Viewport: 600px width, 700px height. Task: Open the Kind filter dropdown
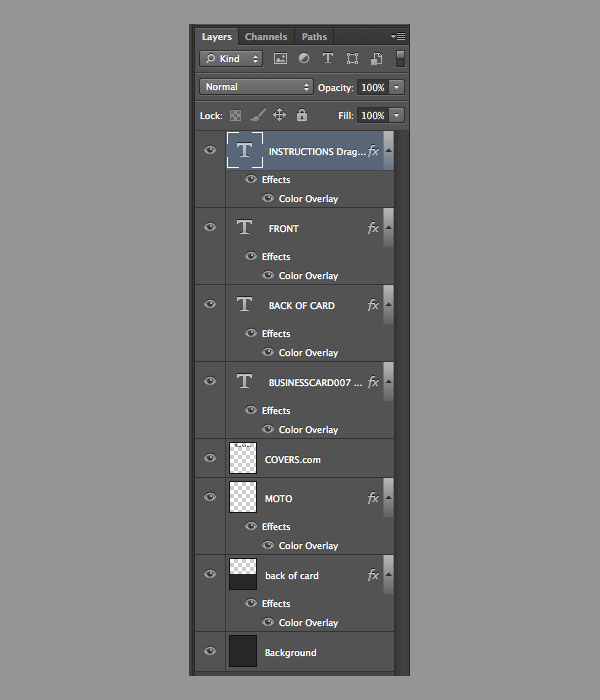pos(231,58)
